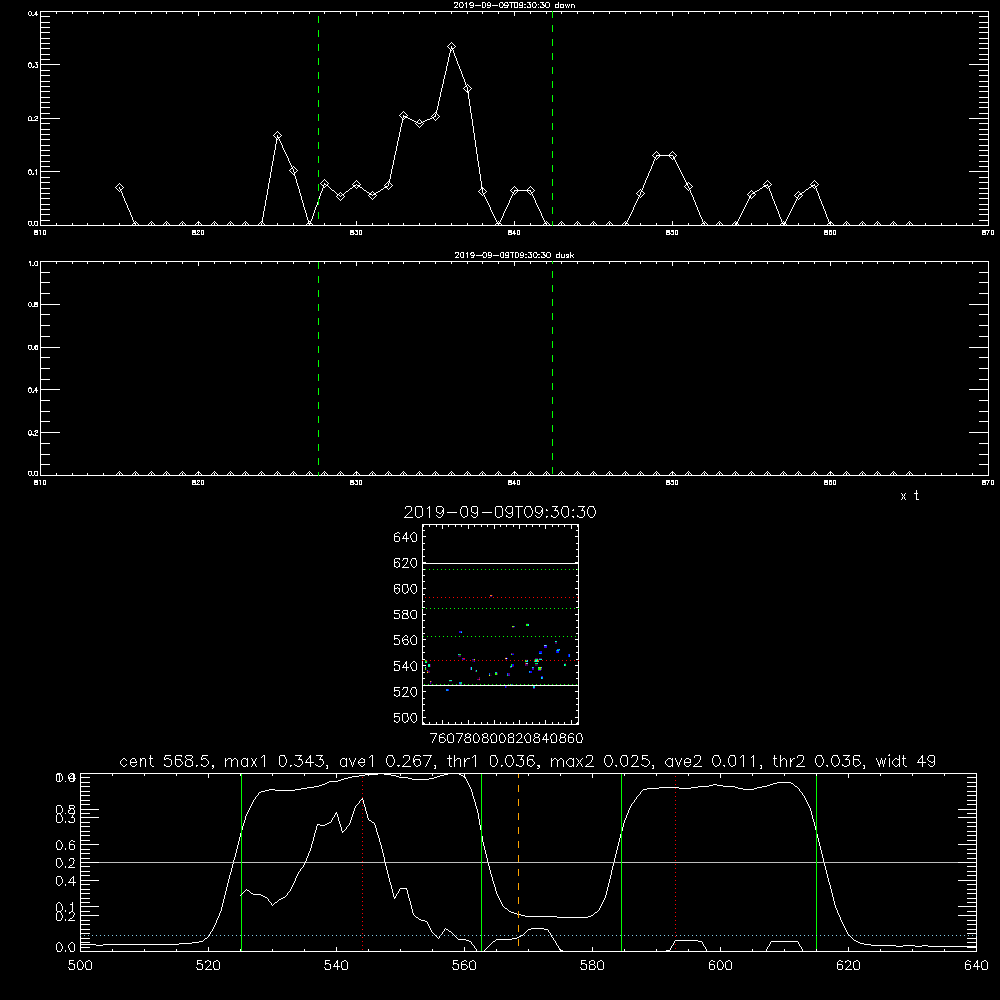Click the '540' x-axis label of bottom plot
The width and height of the screenshot is (1000, 1000).
point(336,965)
